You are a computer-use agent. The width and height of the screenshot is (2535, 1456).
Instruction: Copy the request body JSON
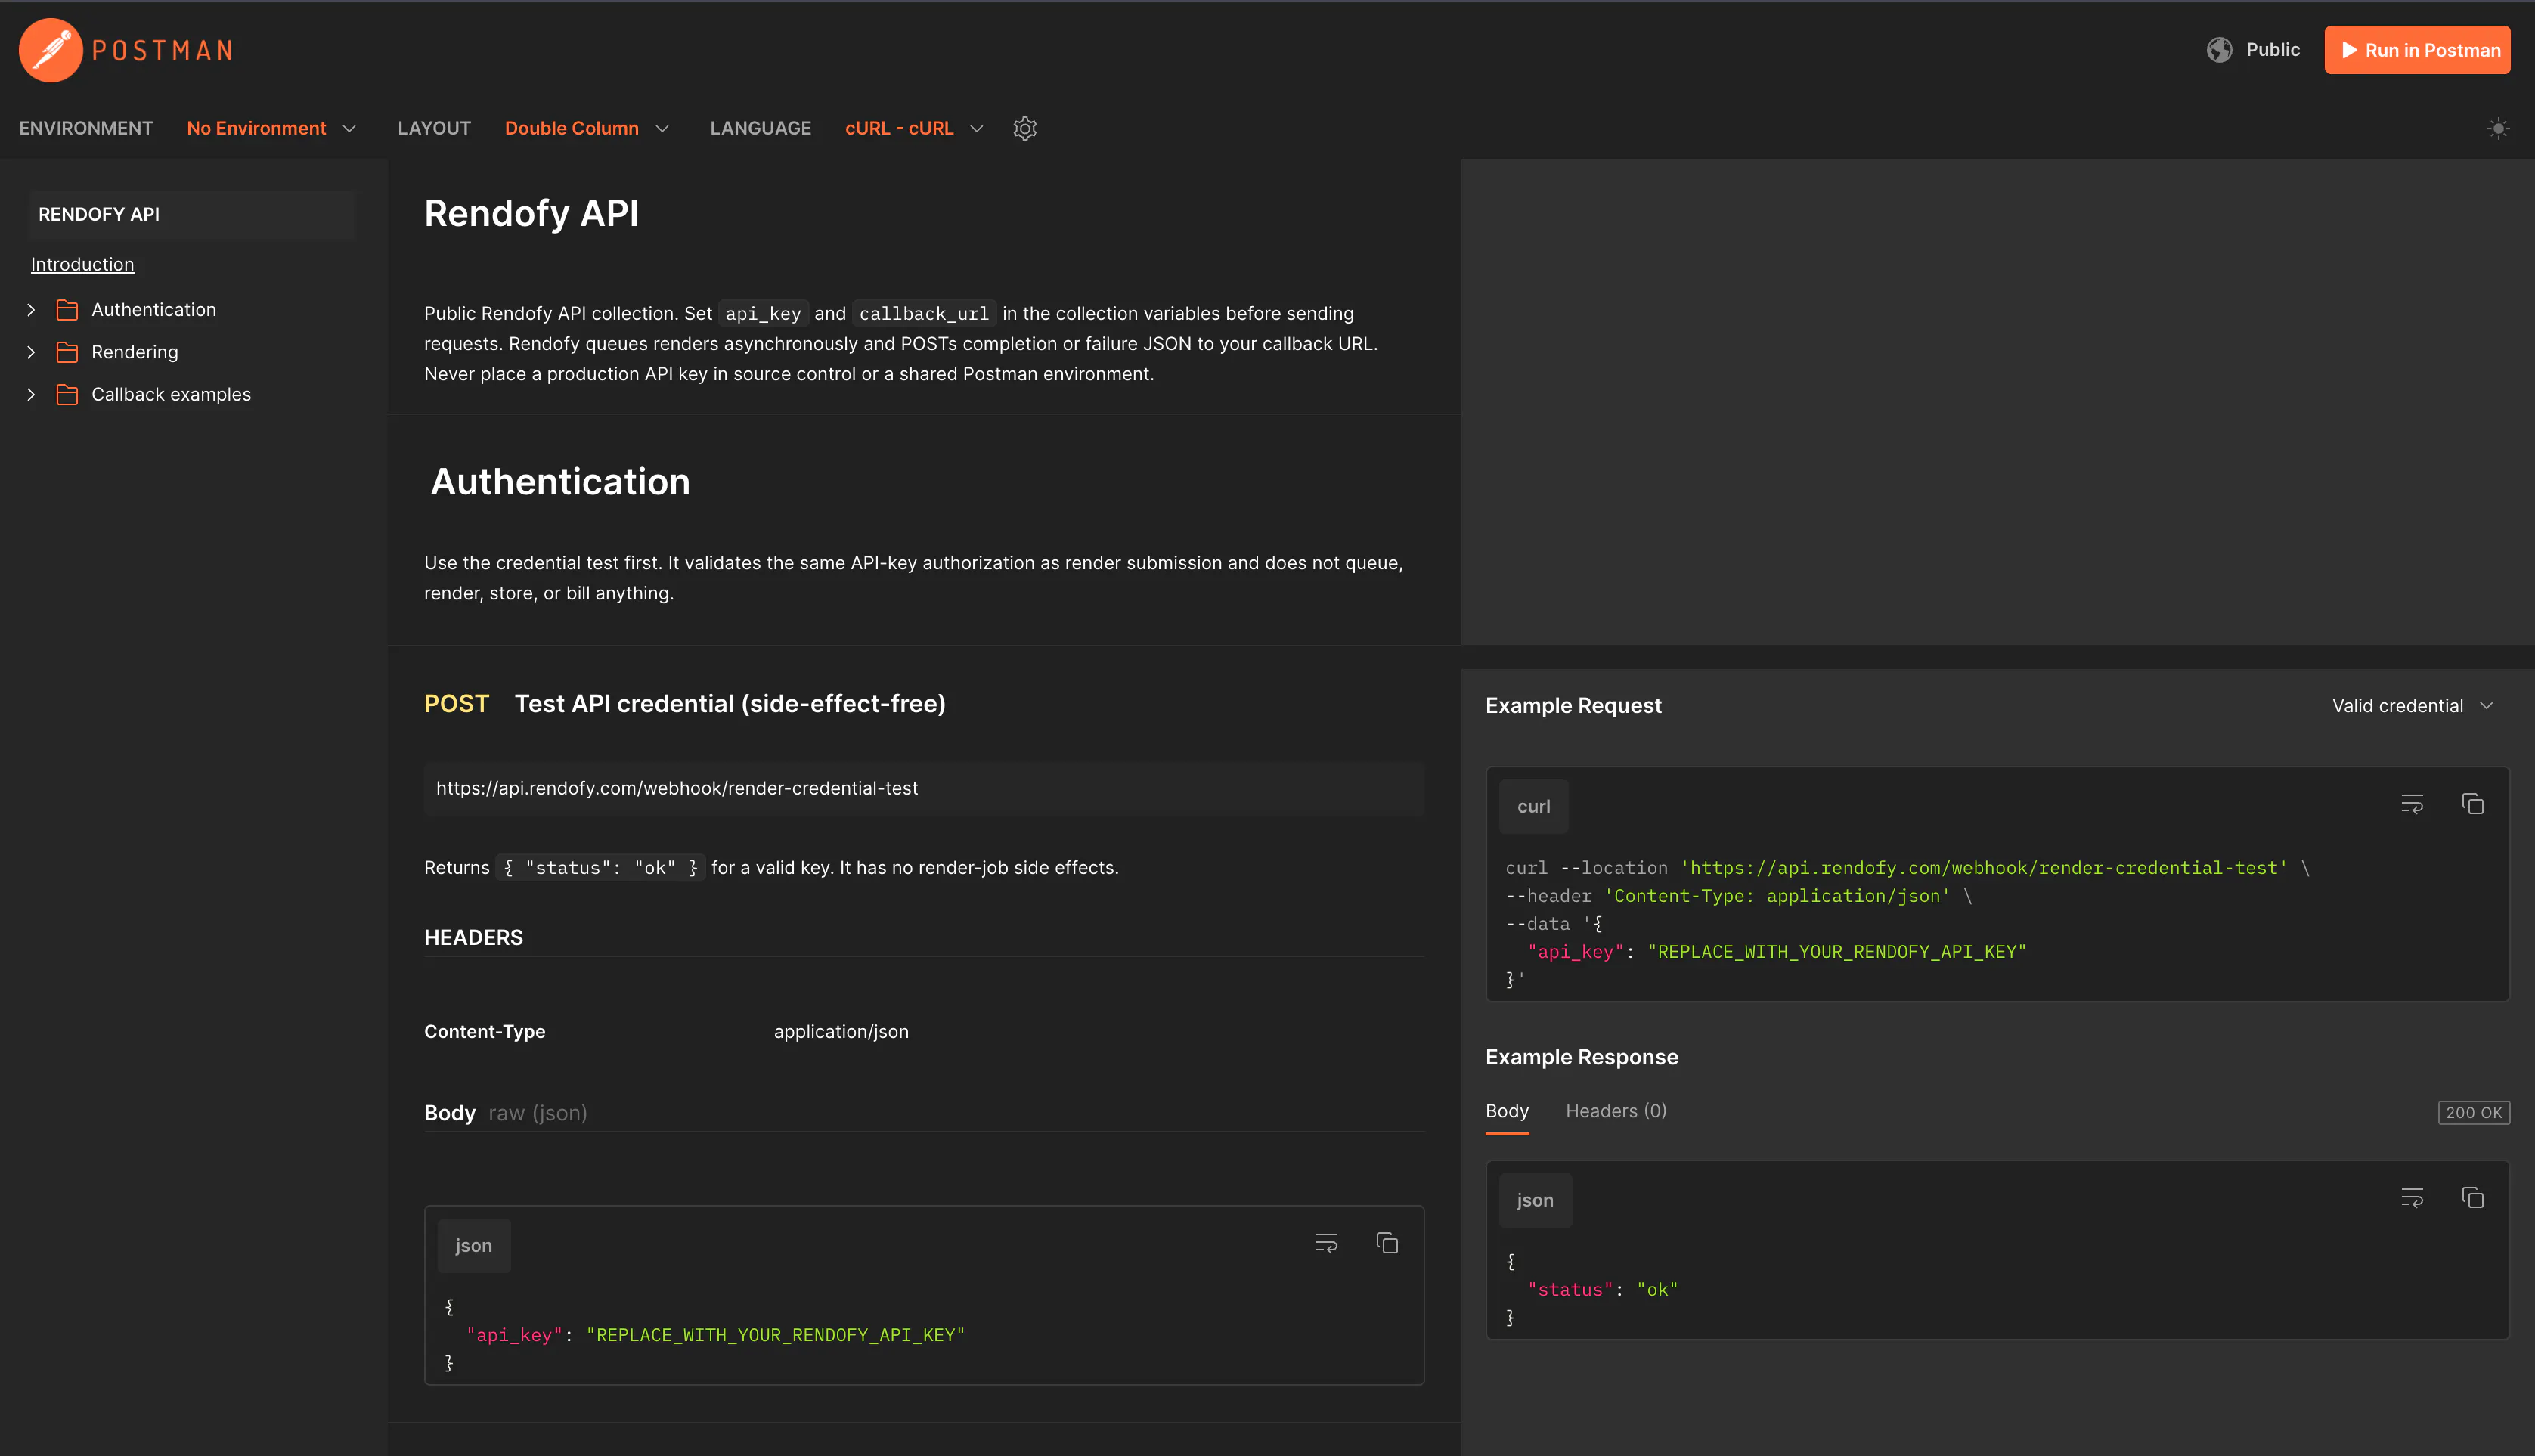click(1387, 1243)
